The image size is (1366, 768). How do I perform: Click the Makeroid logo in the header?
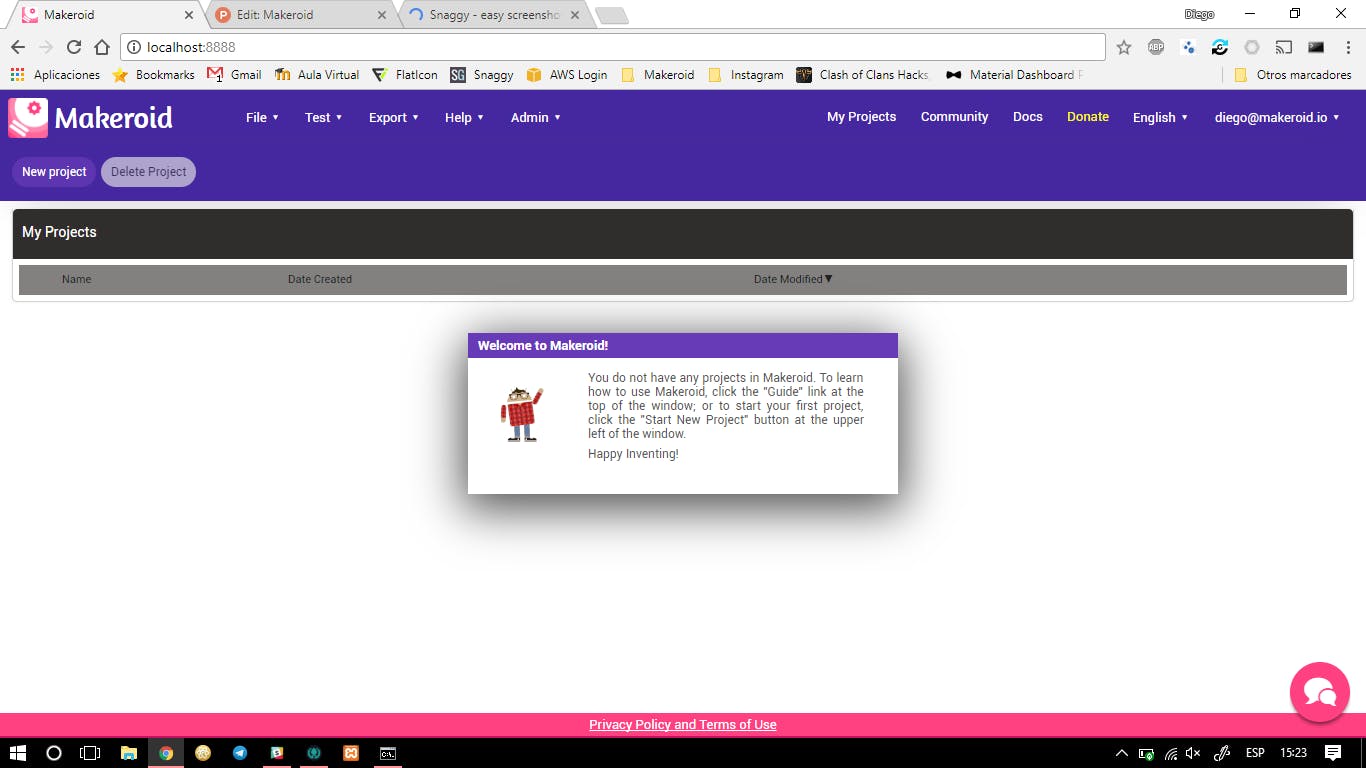[x=91, y=118]
